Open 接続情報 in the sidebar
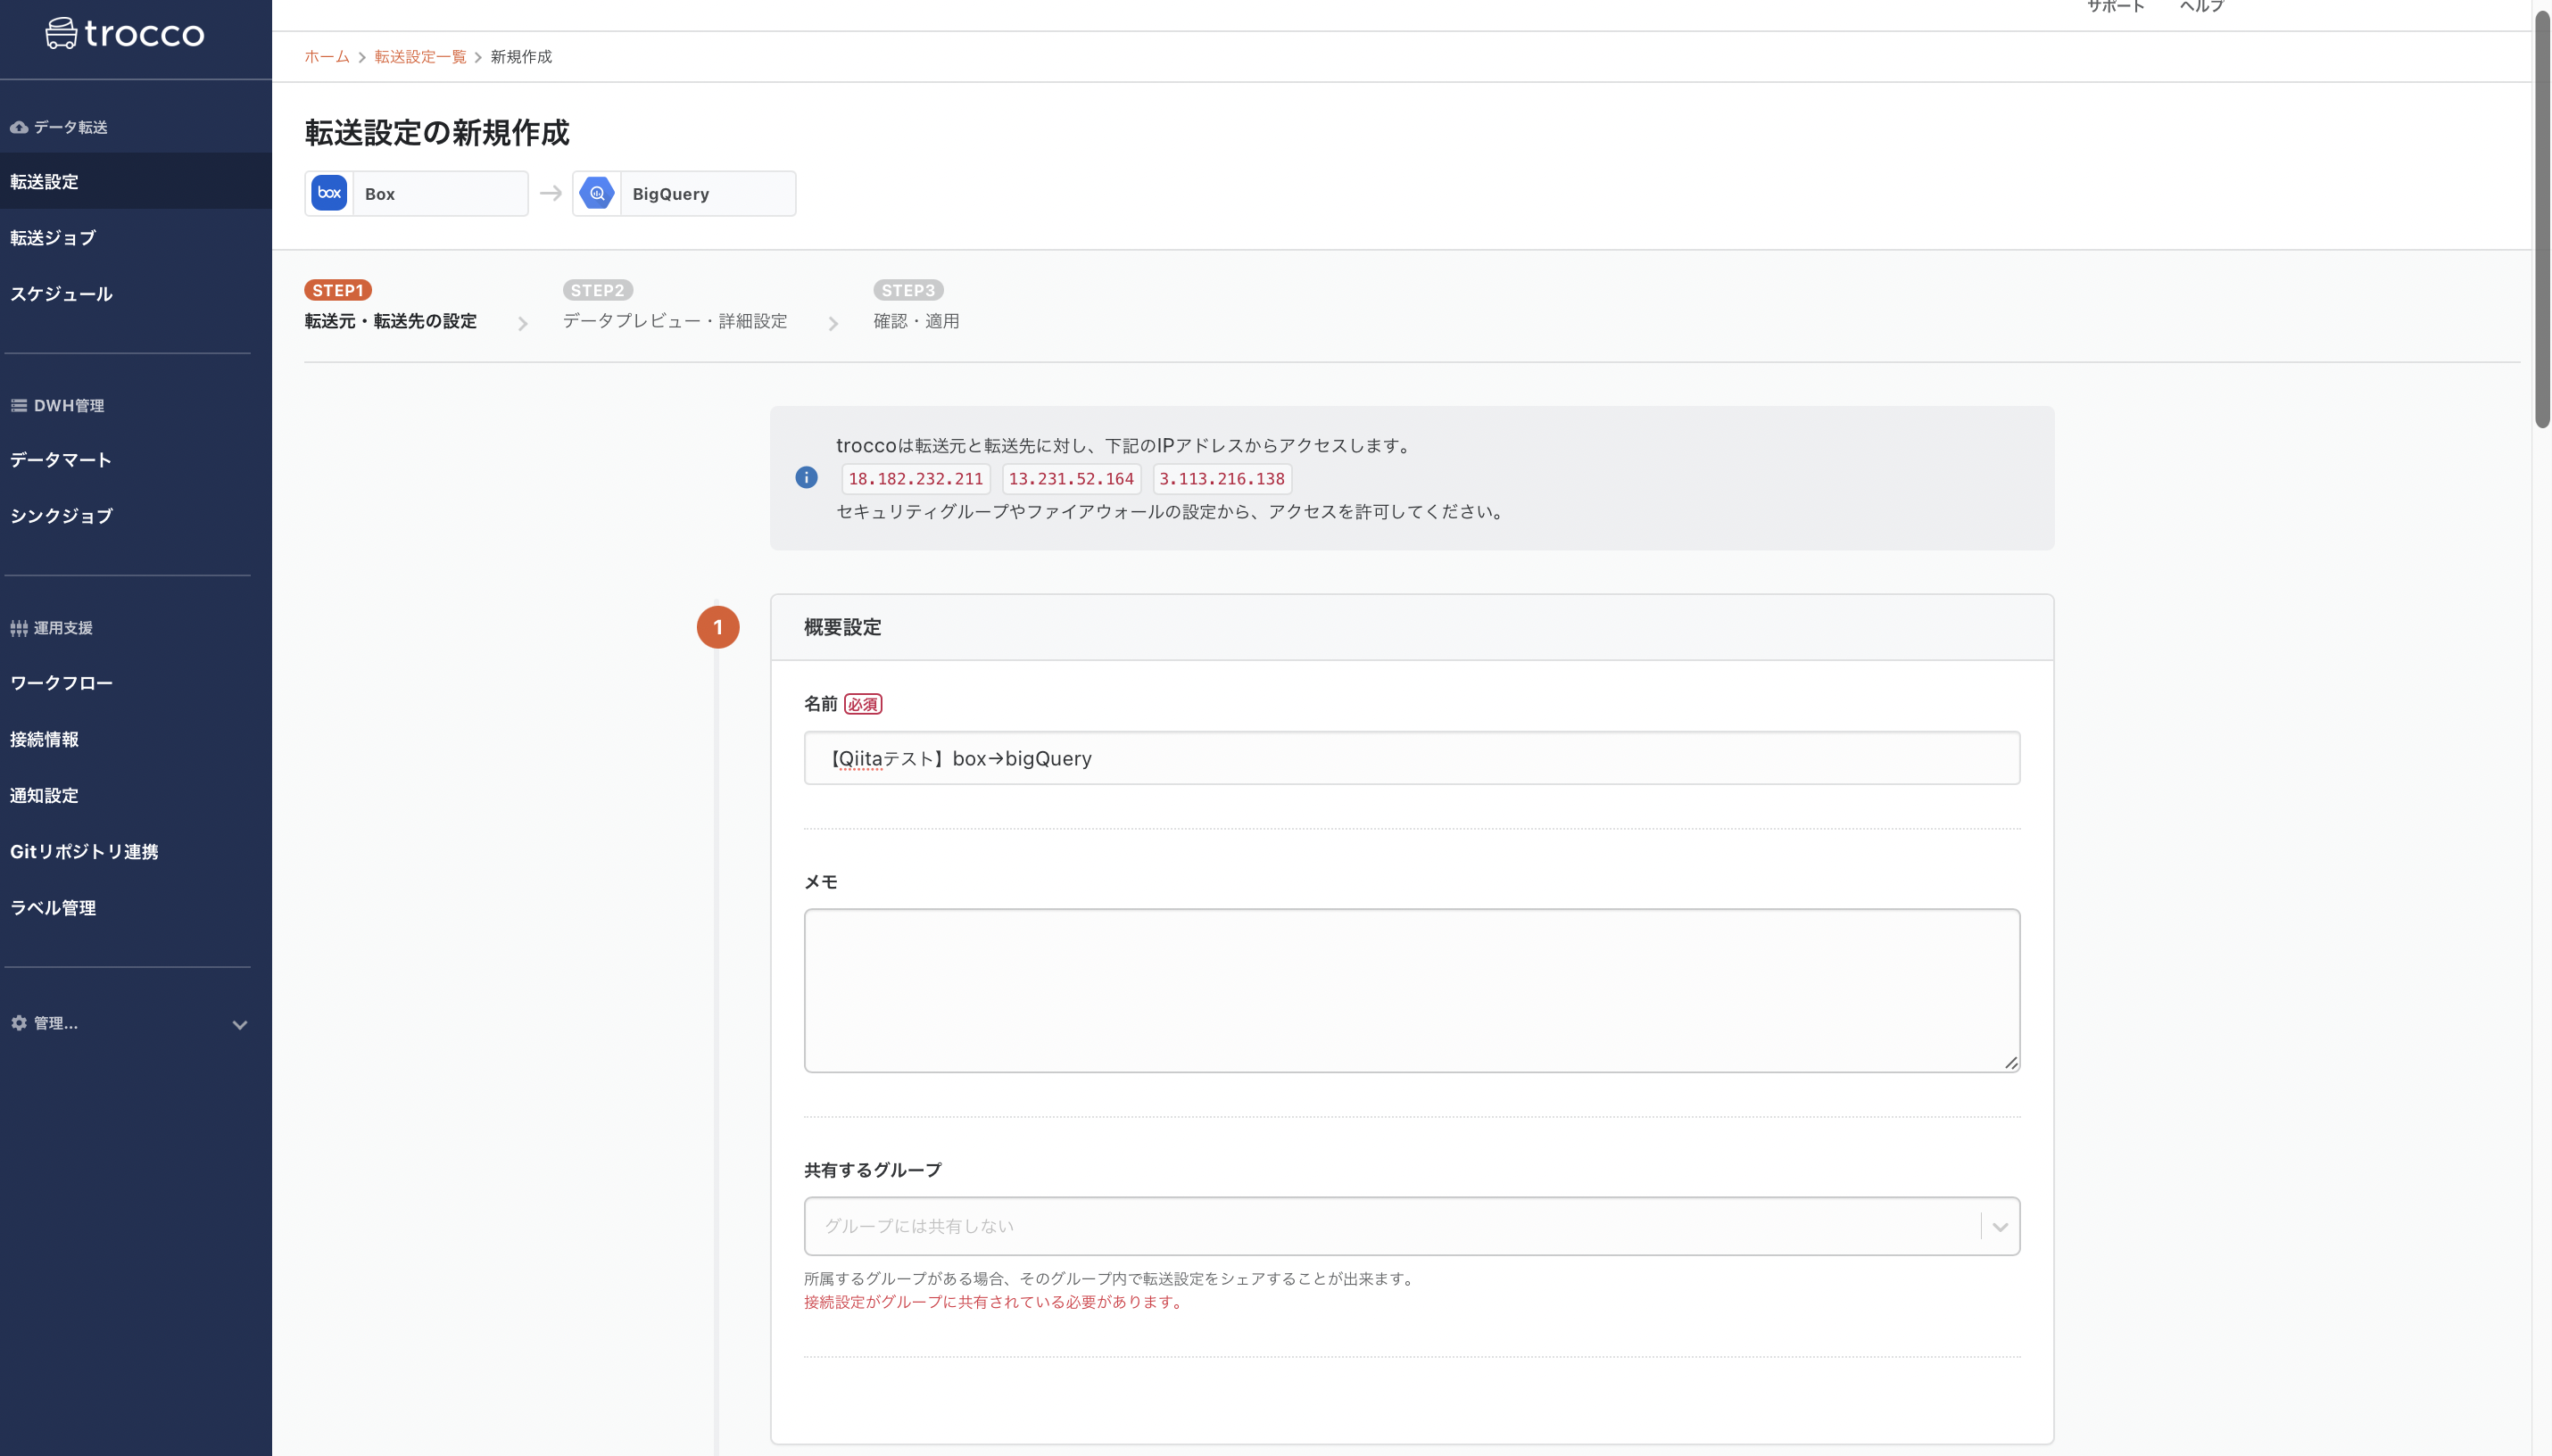 click(136, 739)
